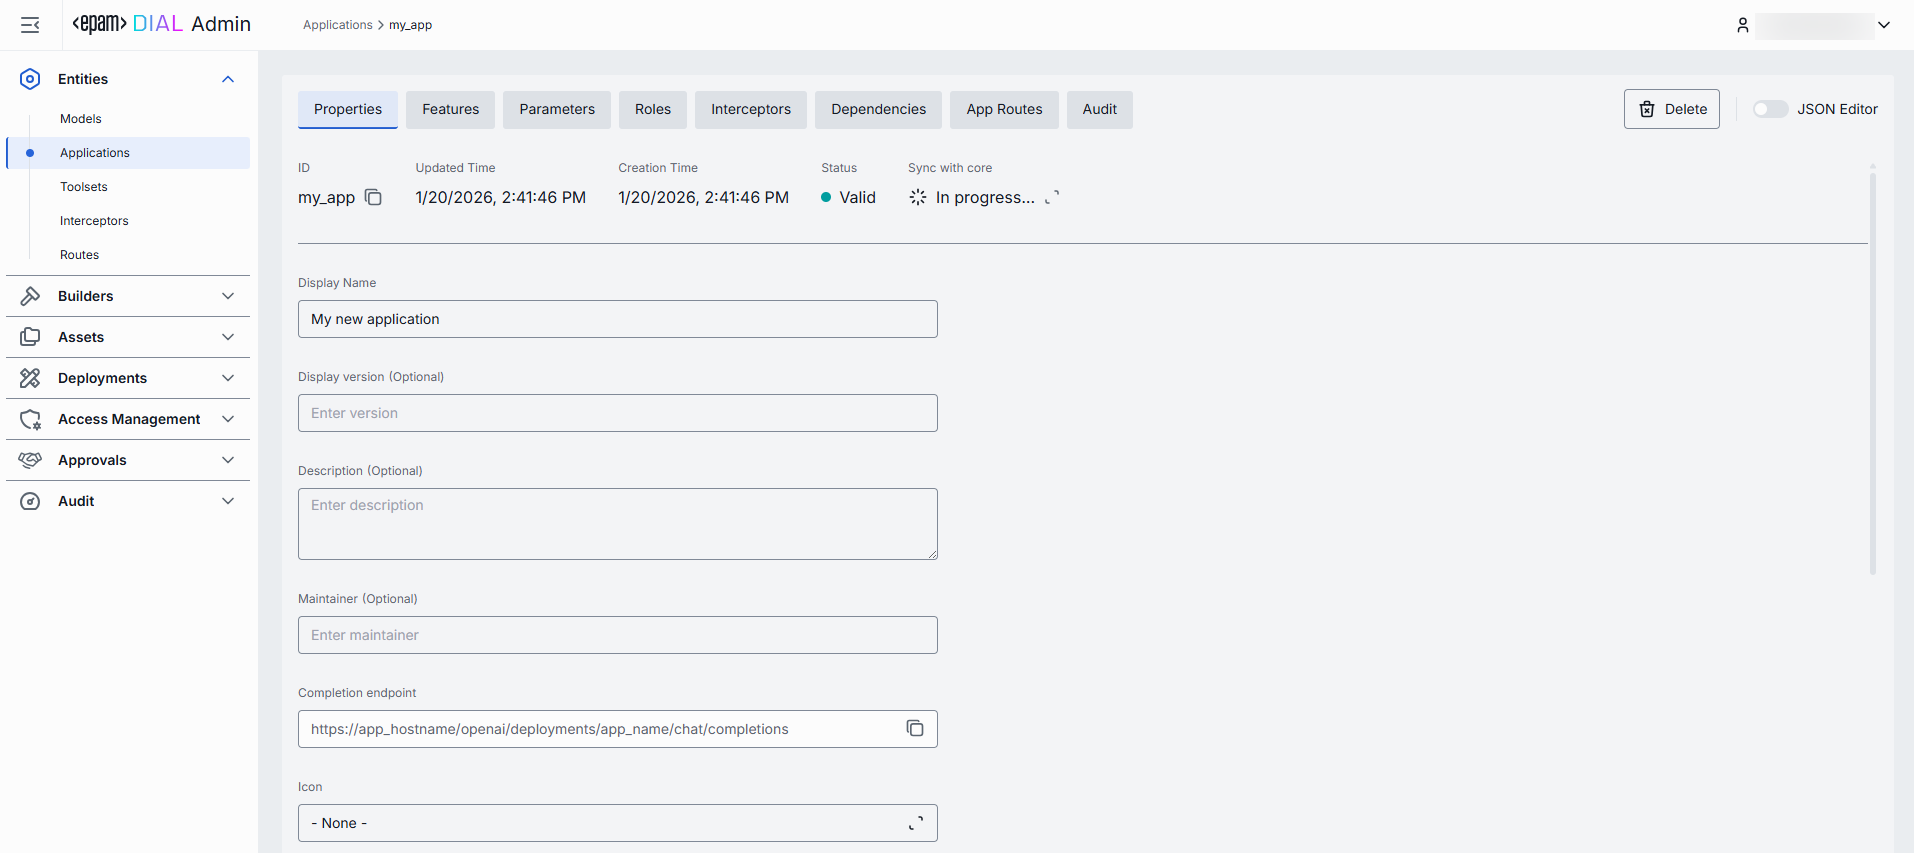This screenshot has height=853, width=1914.
Task: Collapse the Entities section chevron
Action: [x=228, y=79]
